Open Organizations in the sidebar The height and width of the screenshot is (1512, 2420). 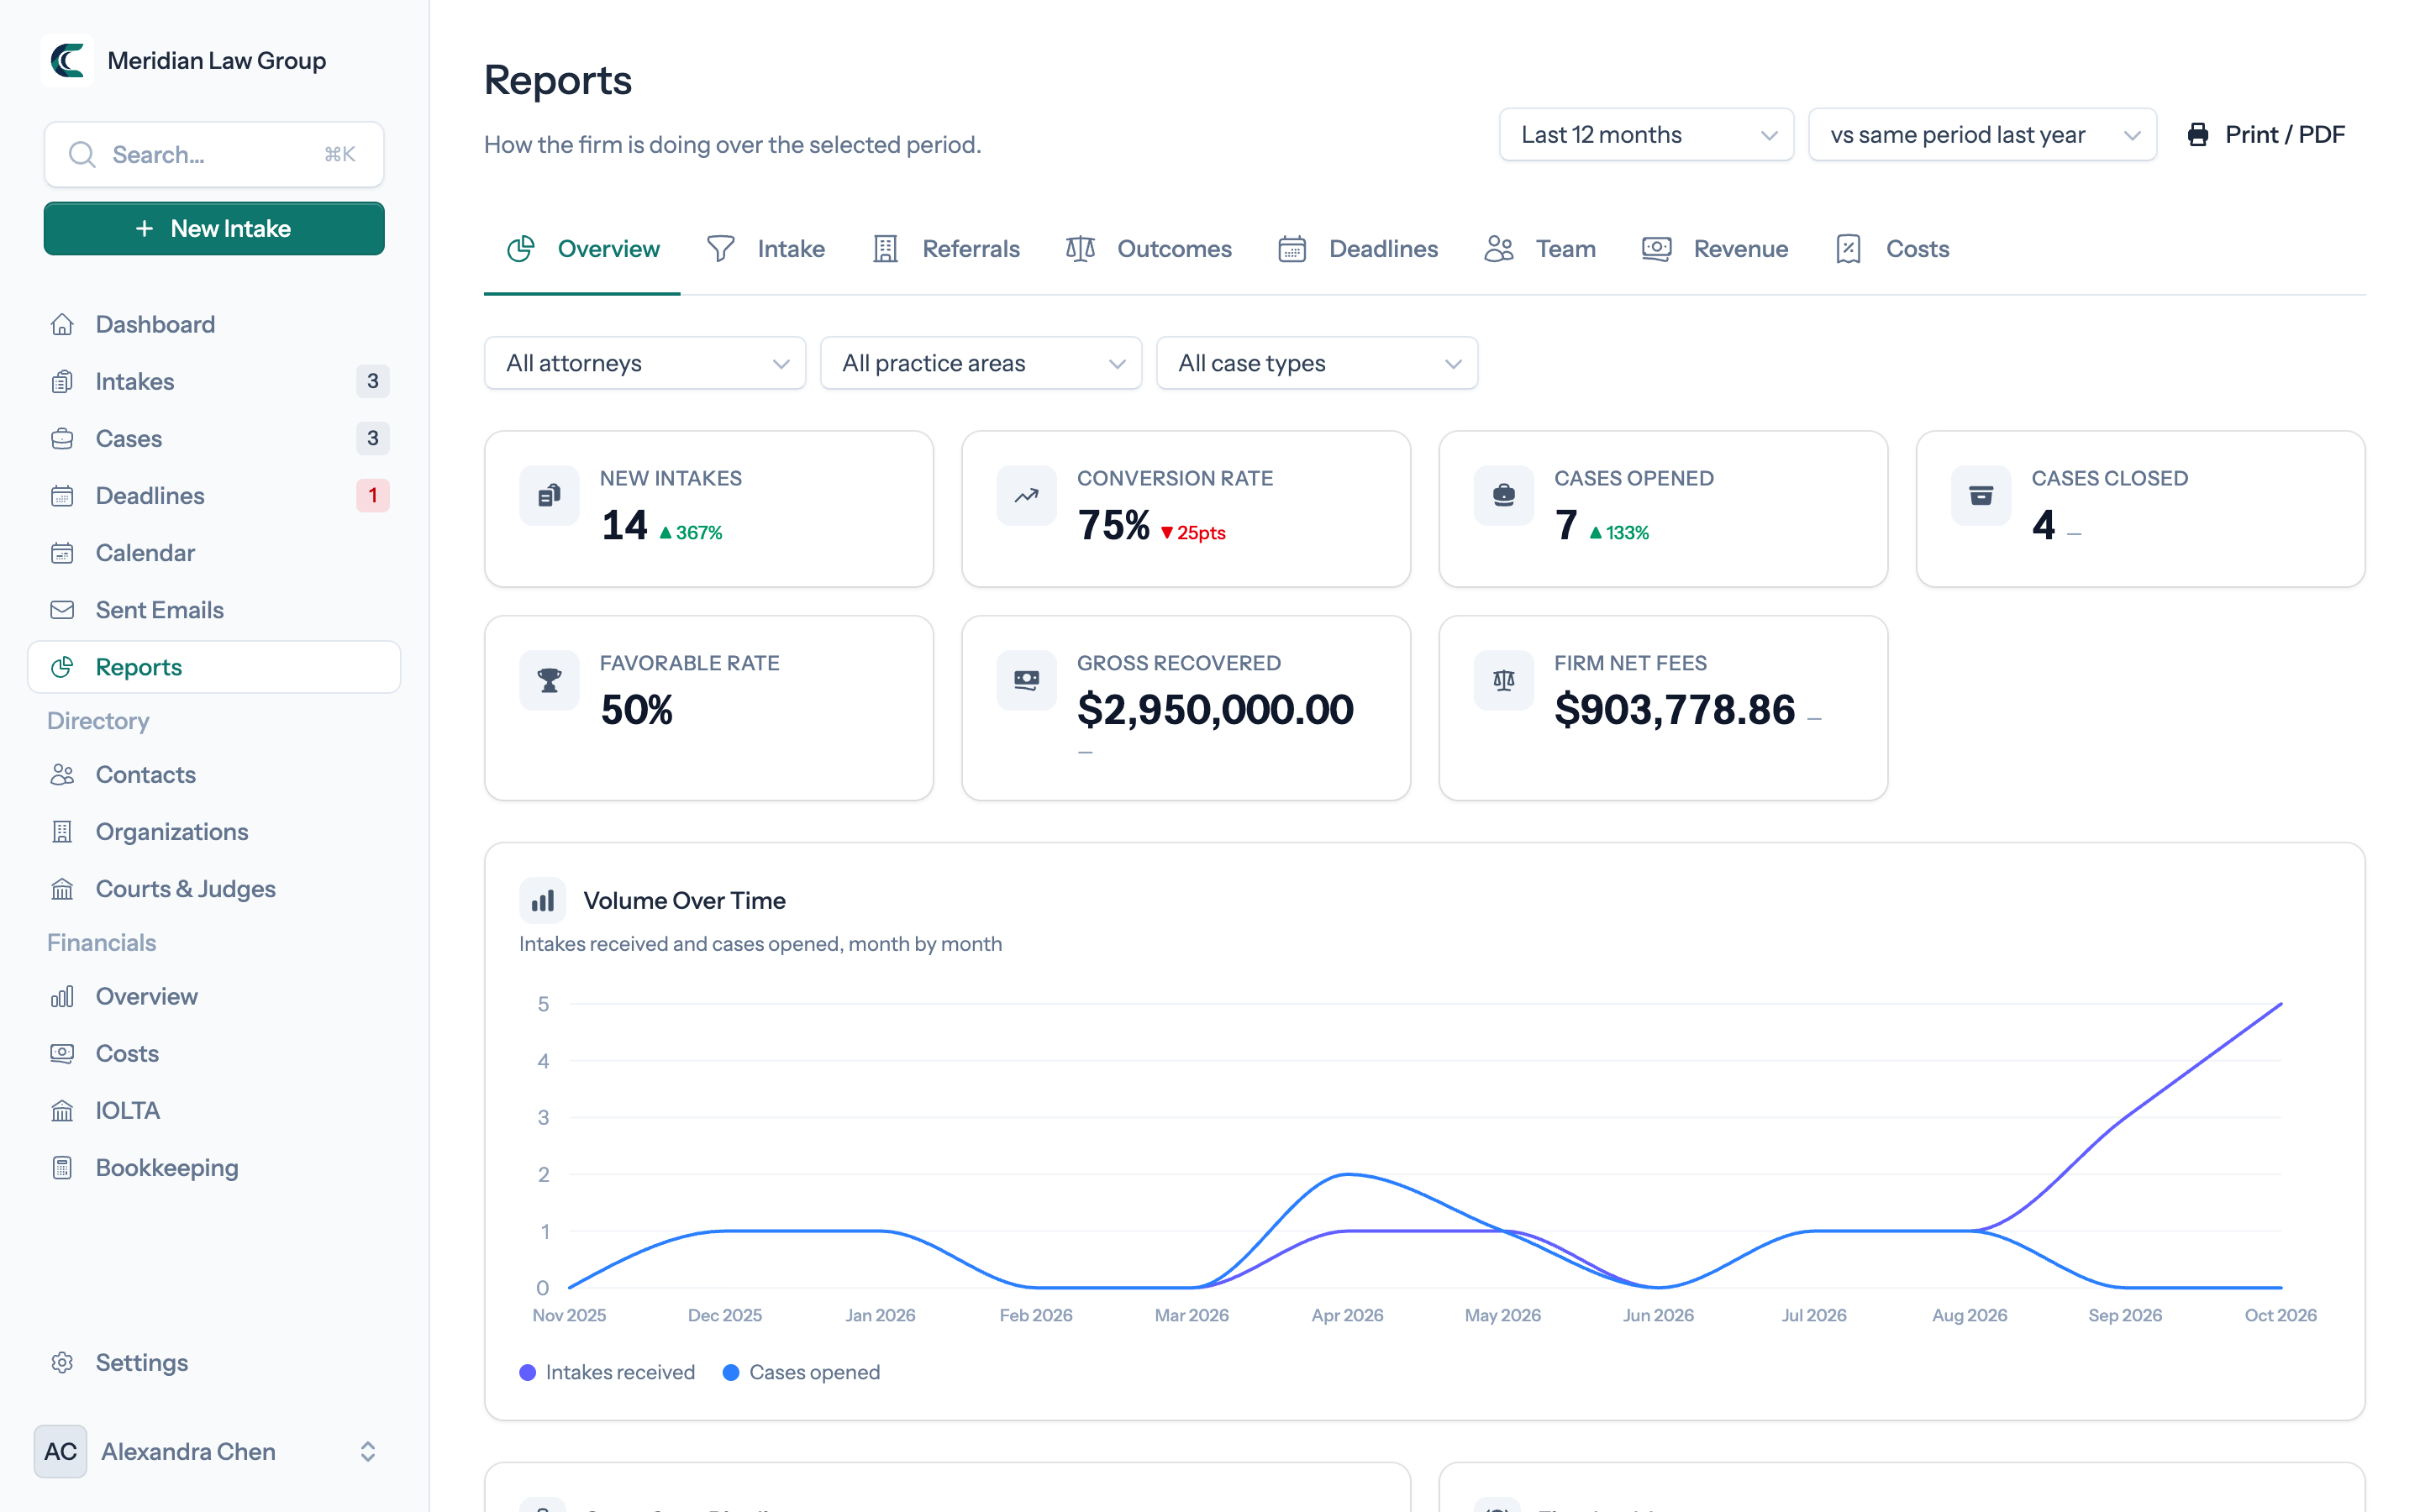(214, 831)
